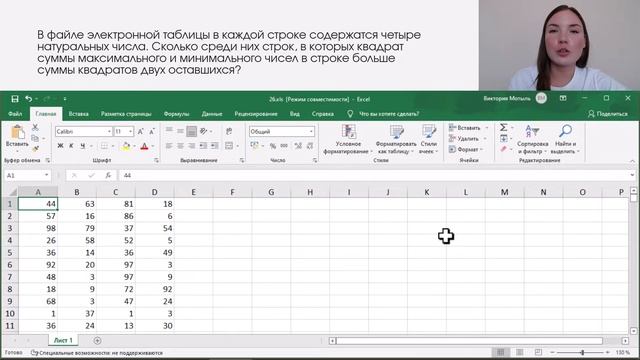
Task: Click the accounting number format icon
Action: [254, 146]
